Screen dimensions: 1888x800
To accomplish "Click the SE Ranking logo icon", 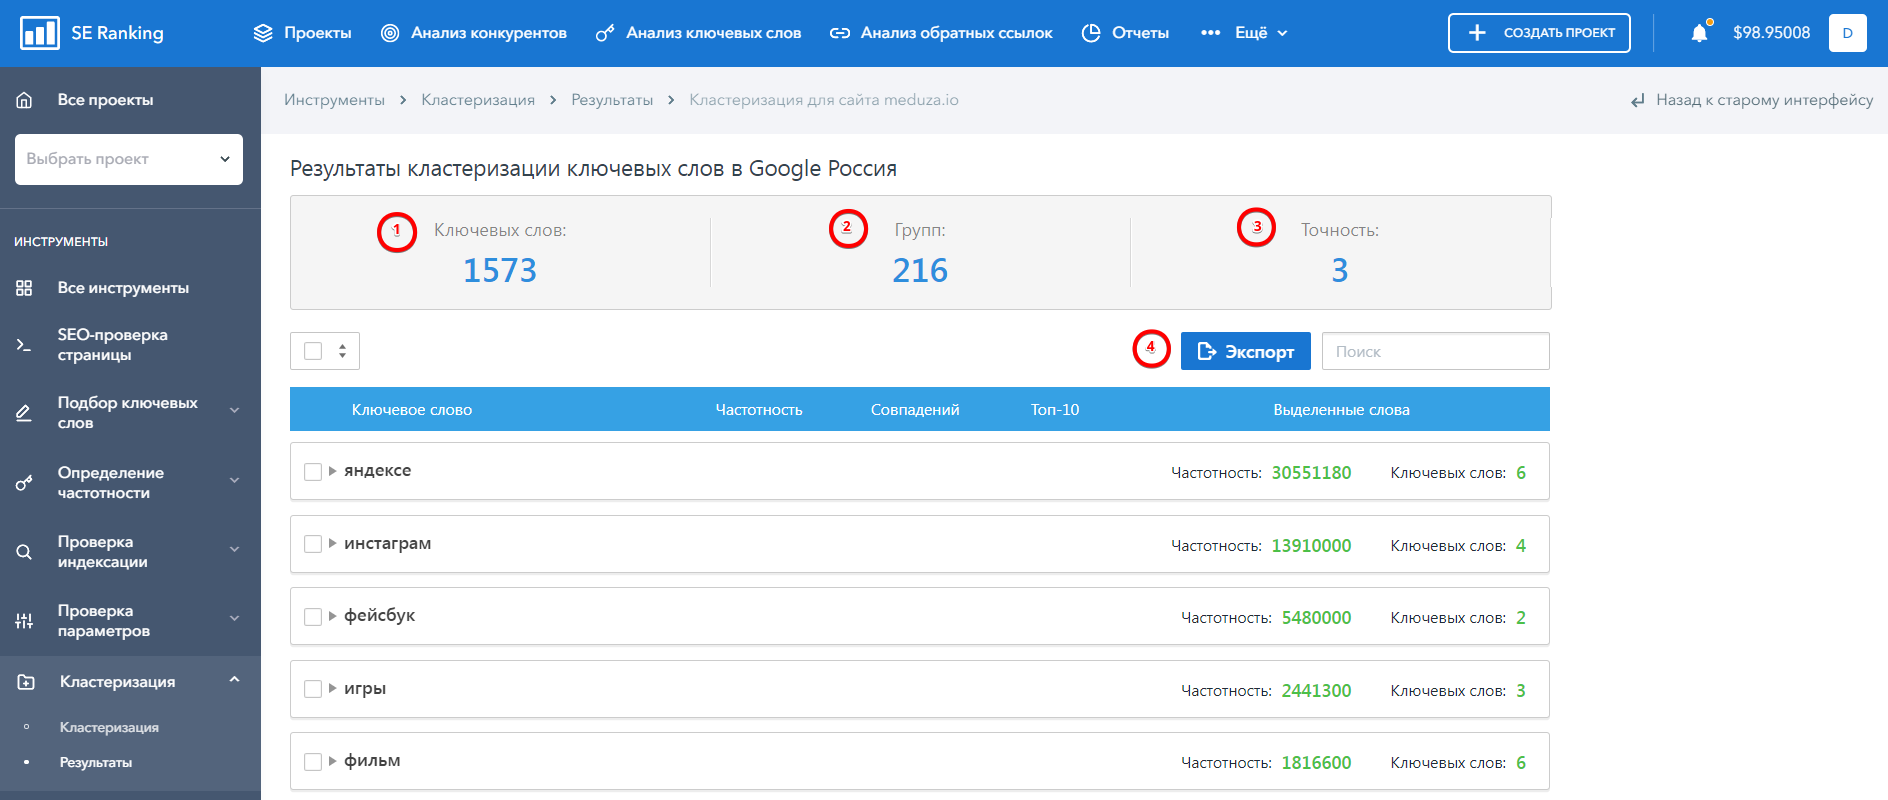I will pos(40,33).
